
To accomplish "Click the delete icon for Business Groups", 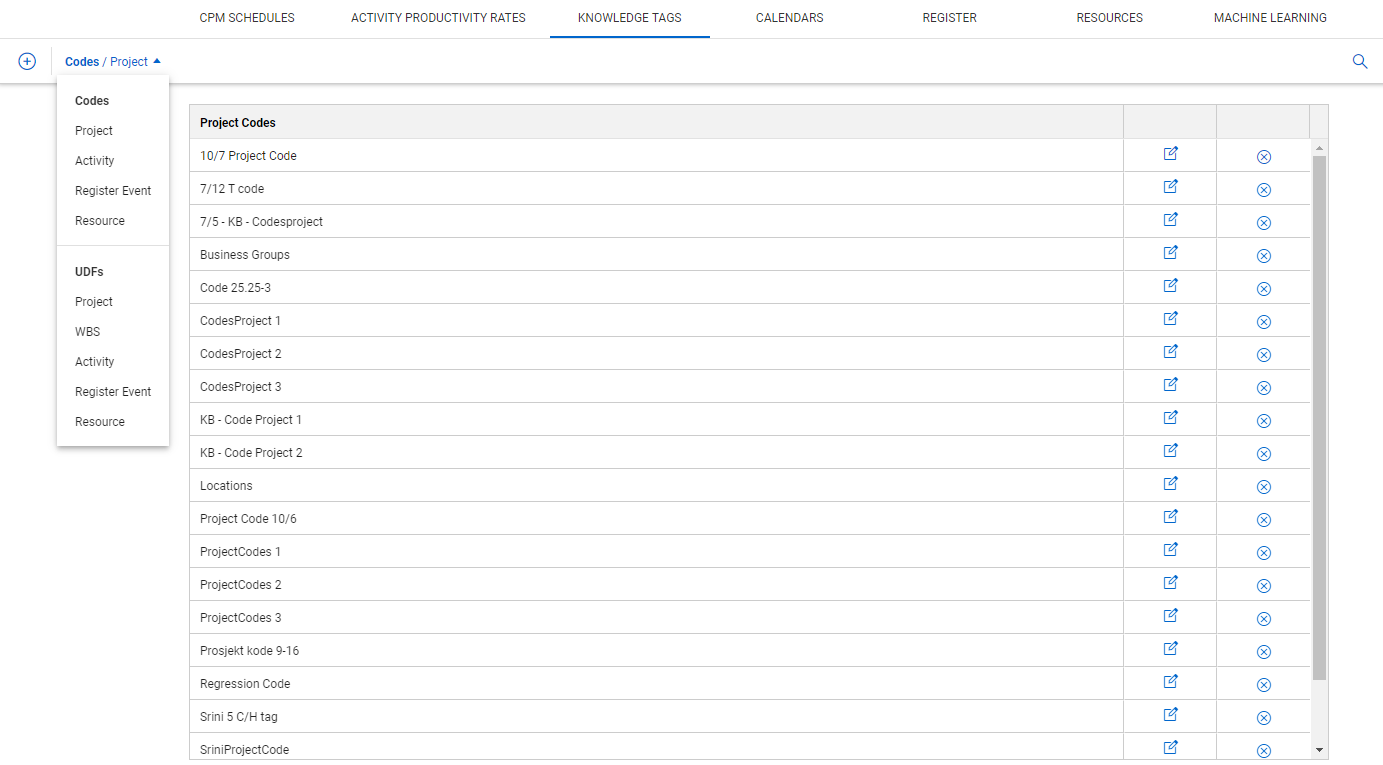I will (x=1263, y=255).
